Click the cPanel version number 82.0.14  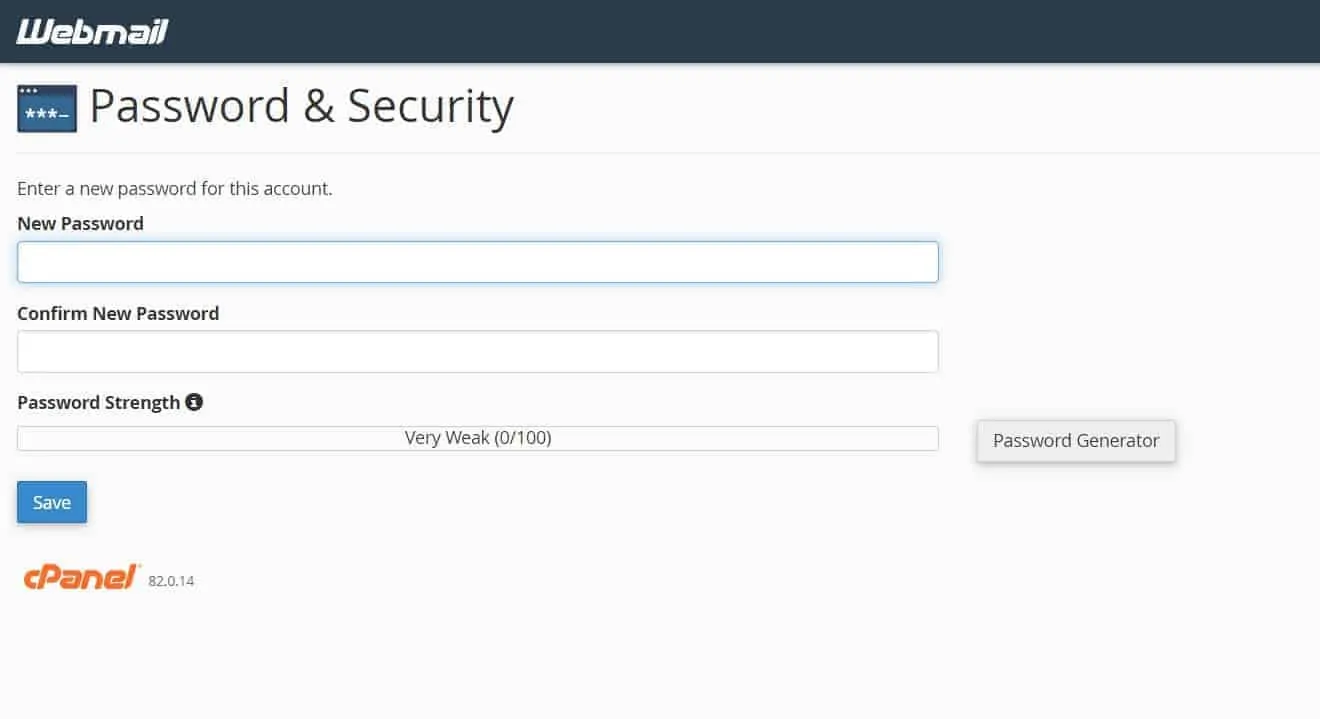pos(171,581)
